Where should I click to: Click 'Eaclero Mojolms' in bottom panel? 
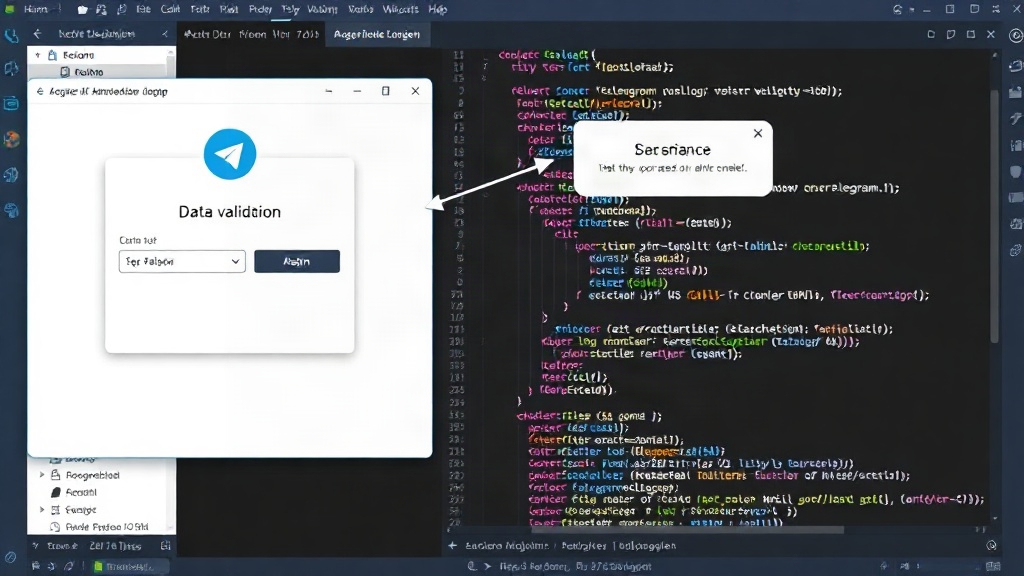tap(506, 545)
